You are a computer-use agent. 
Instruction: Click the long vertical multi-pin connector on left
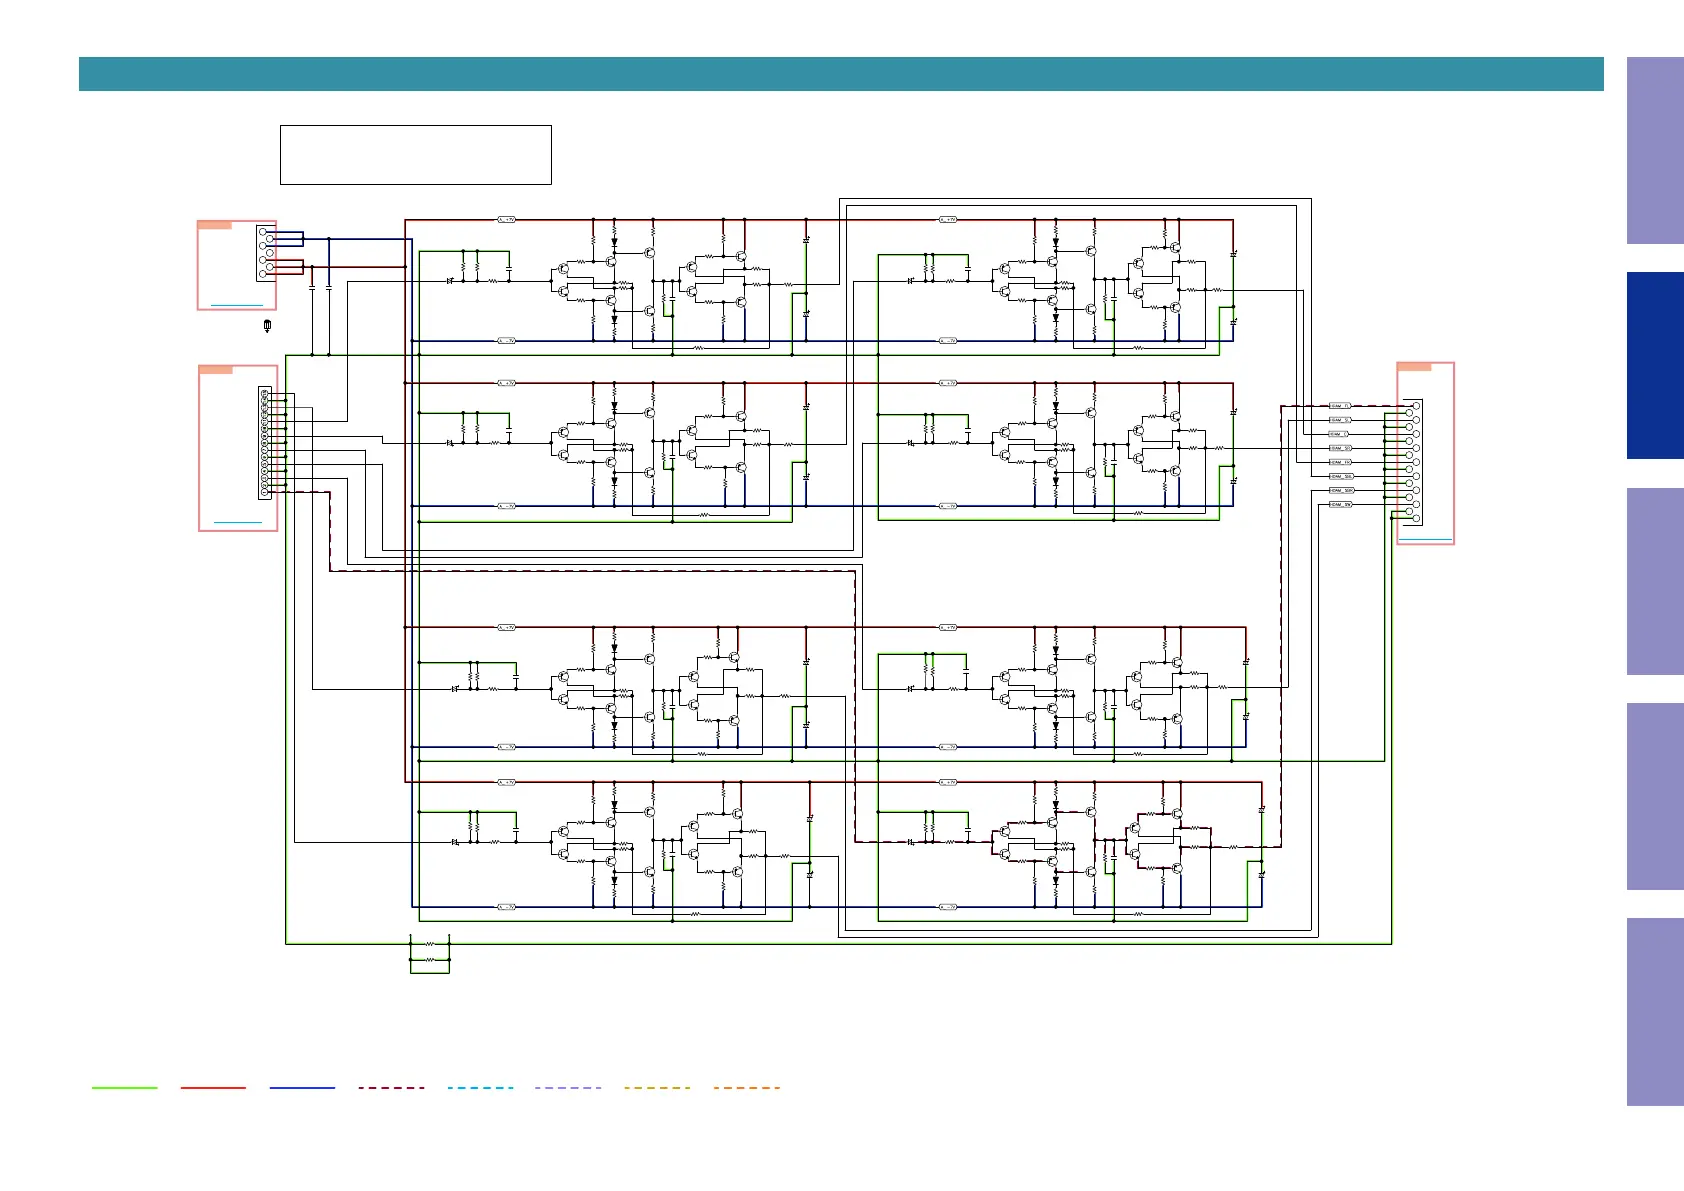click(x=265, y=442)
